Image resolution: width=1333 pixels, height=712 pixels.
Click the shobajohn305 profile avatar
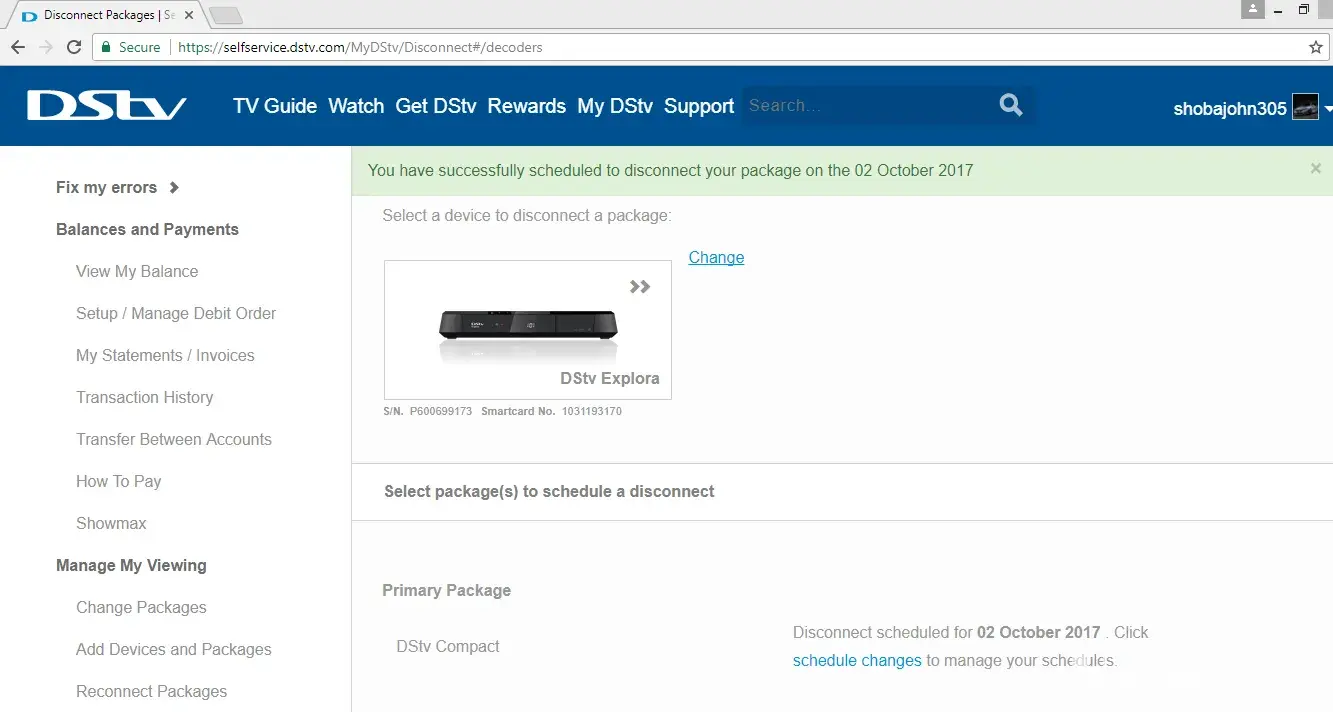point(1305,107)
